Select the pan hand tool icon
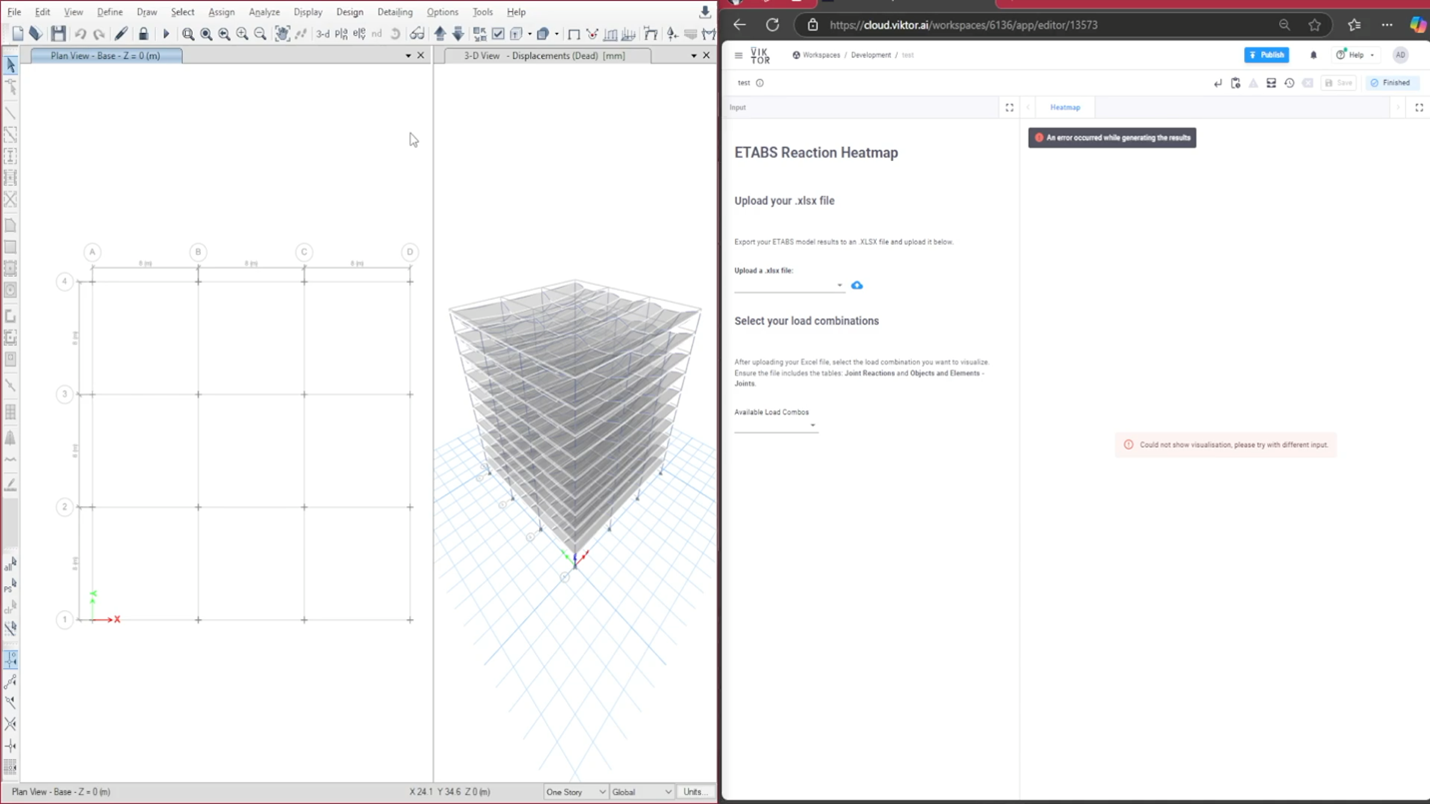1430x804 pixels. pos(283,34)
